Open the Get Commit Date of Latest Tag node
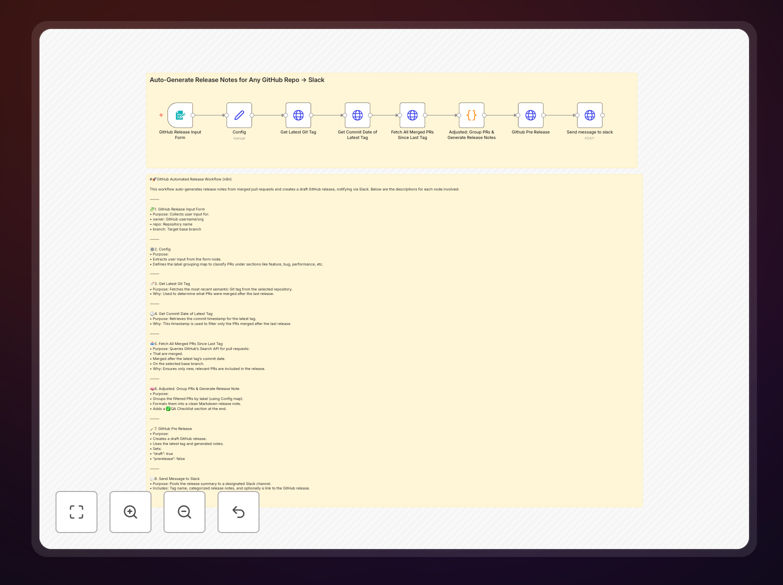The width and height of the screenshot is (783, 585). 358,115
